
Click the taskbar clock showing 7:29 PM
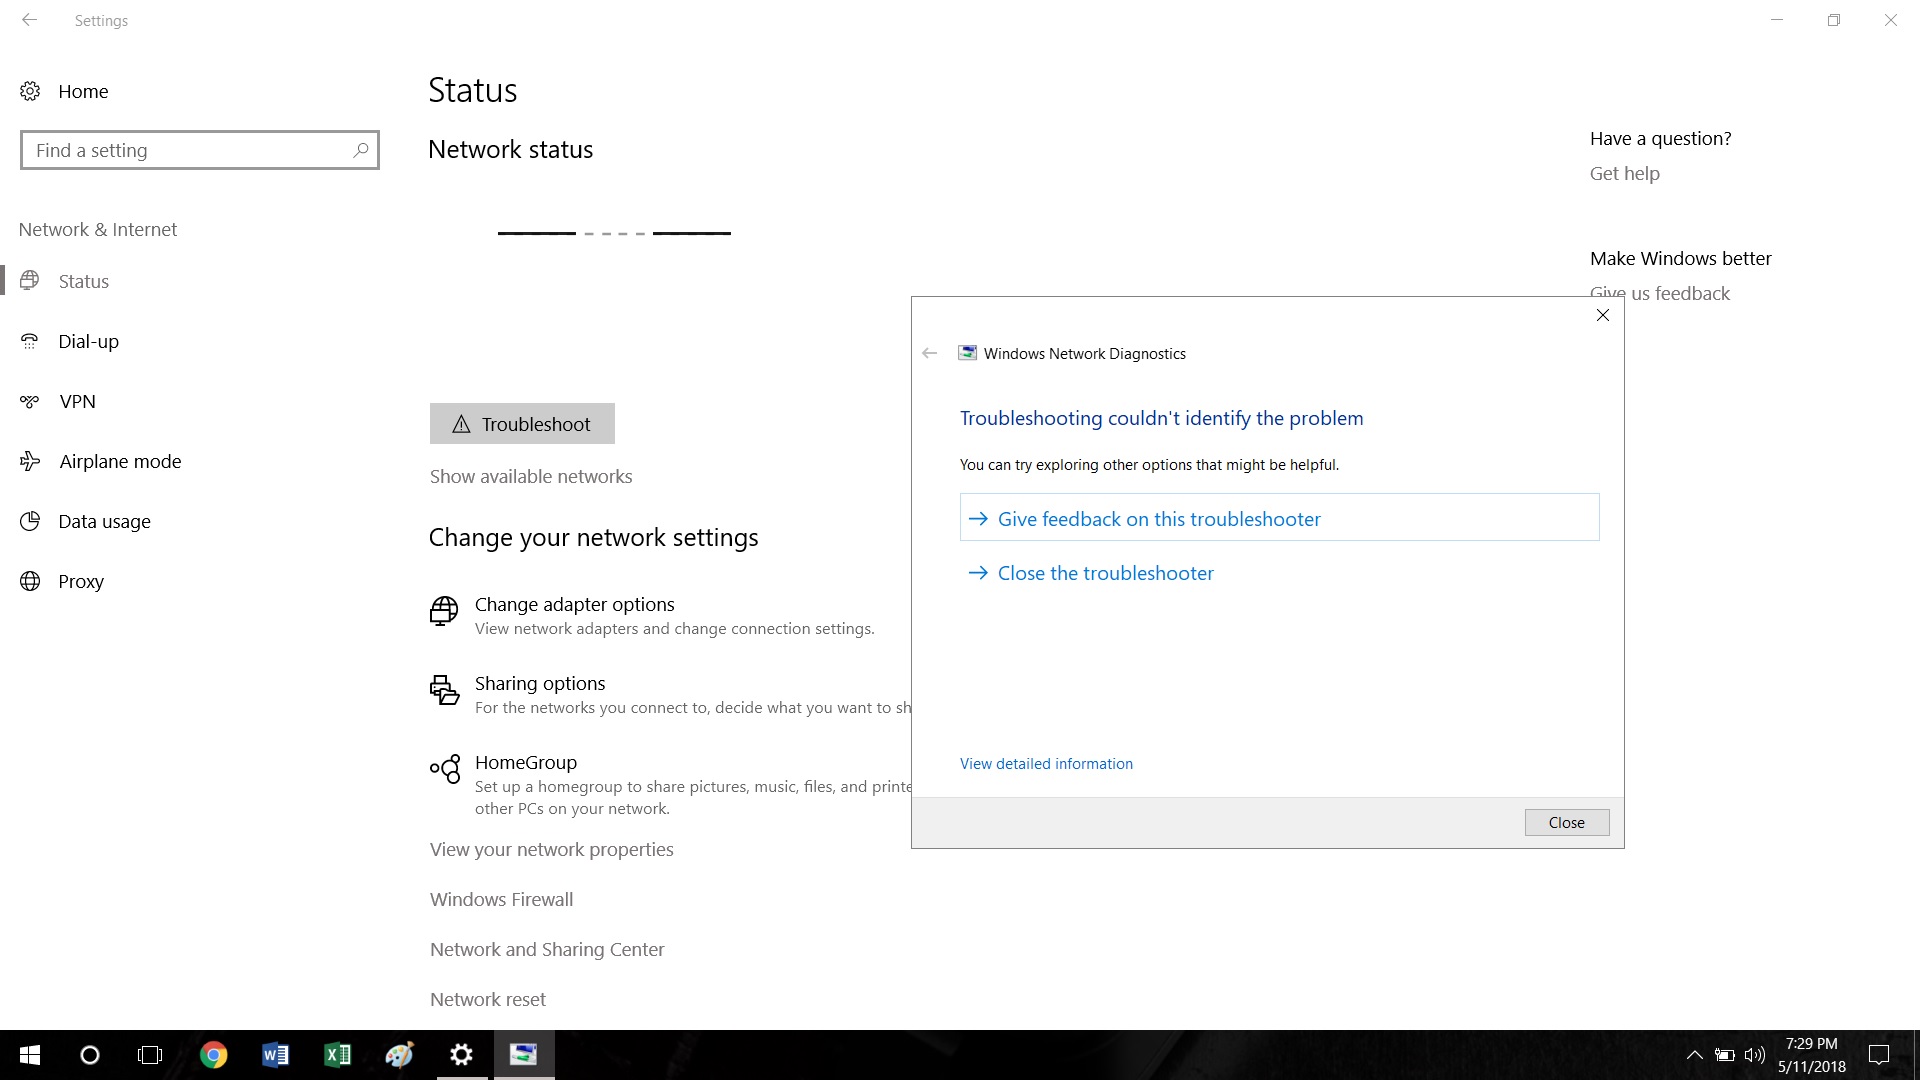[x=1812, y=1055]
